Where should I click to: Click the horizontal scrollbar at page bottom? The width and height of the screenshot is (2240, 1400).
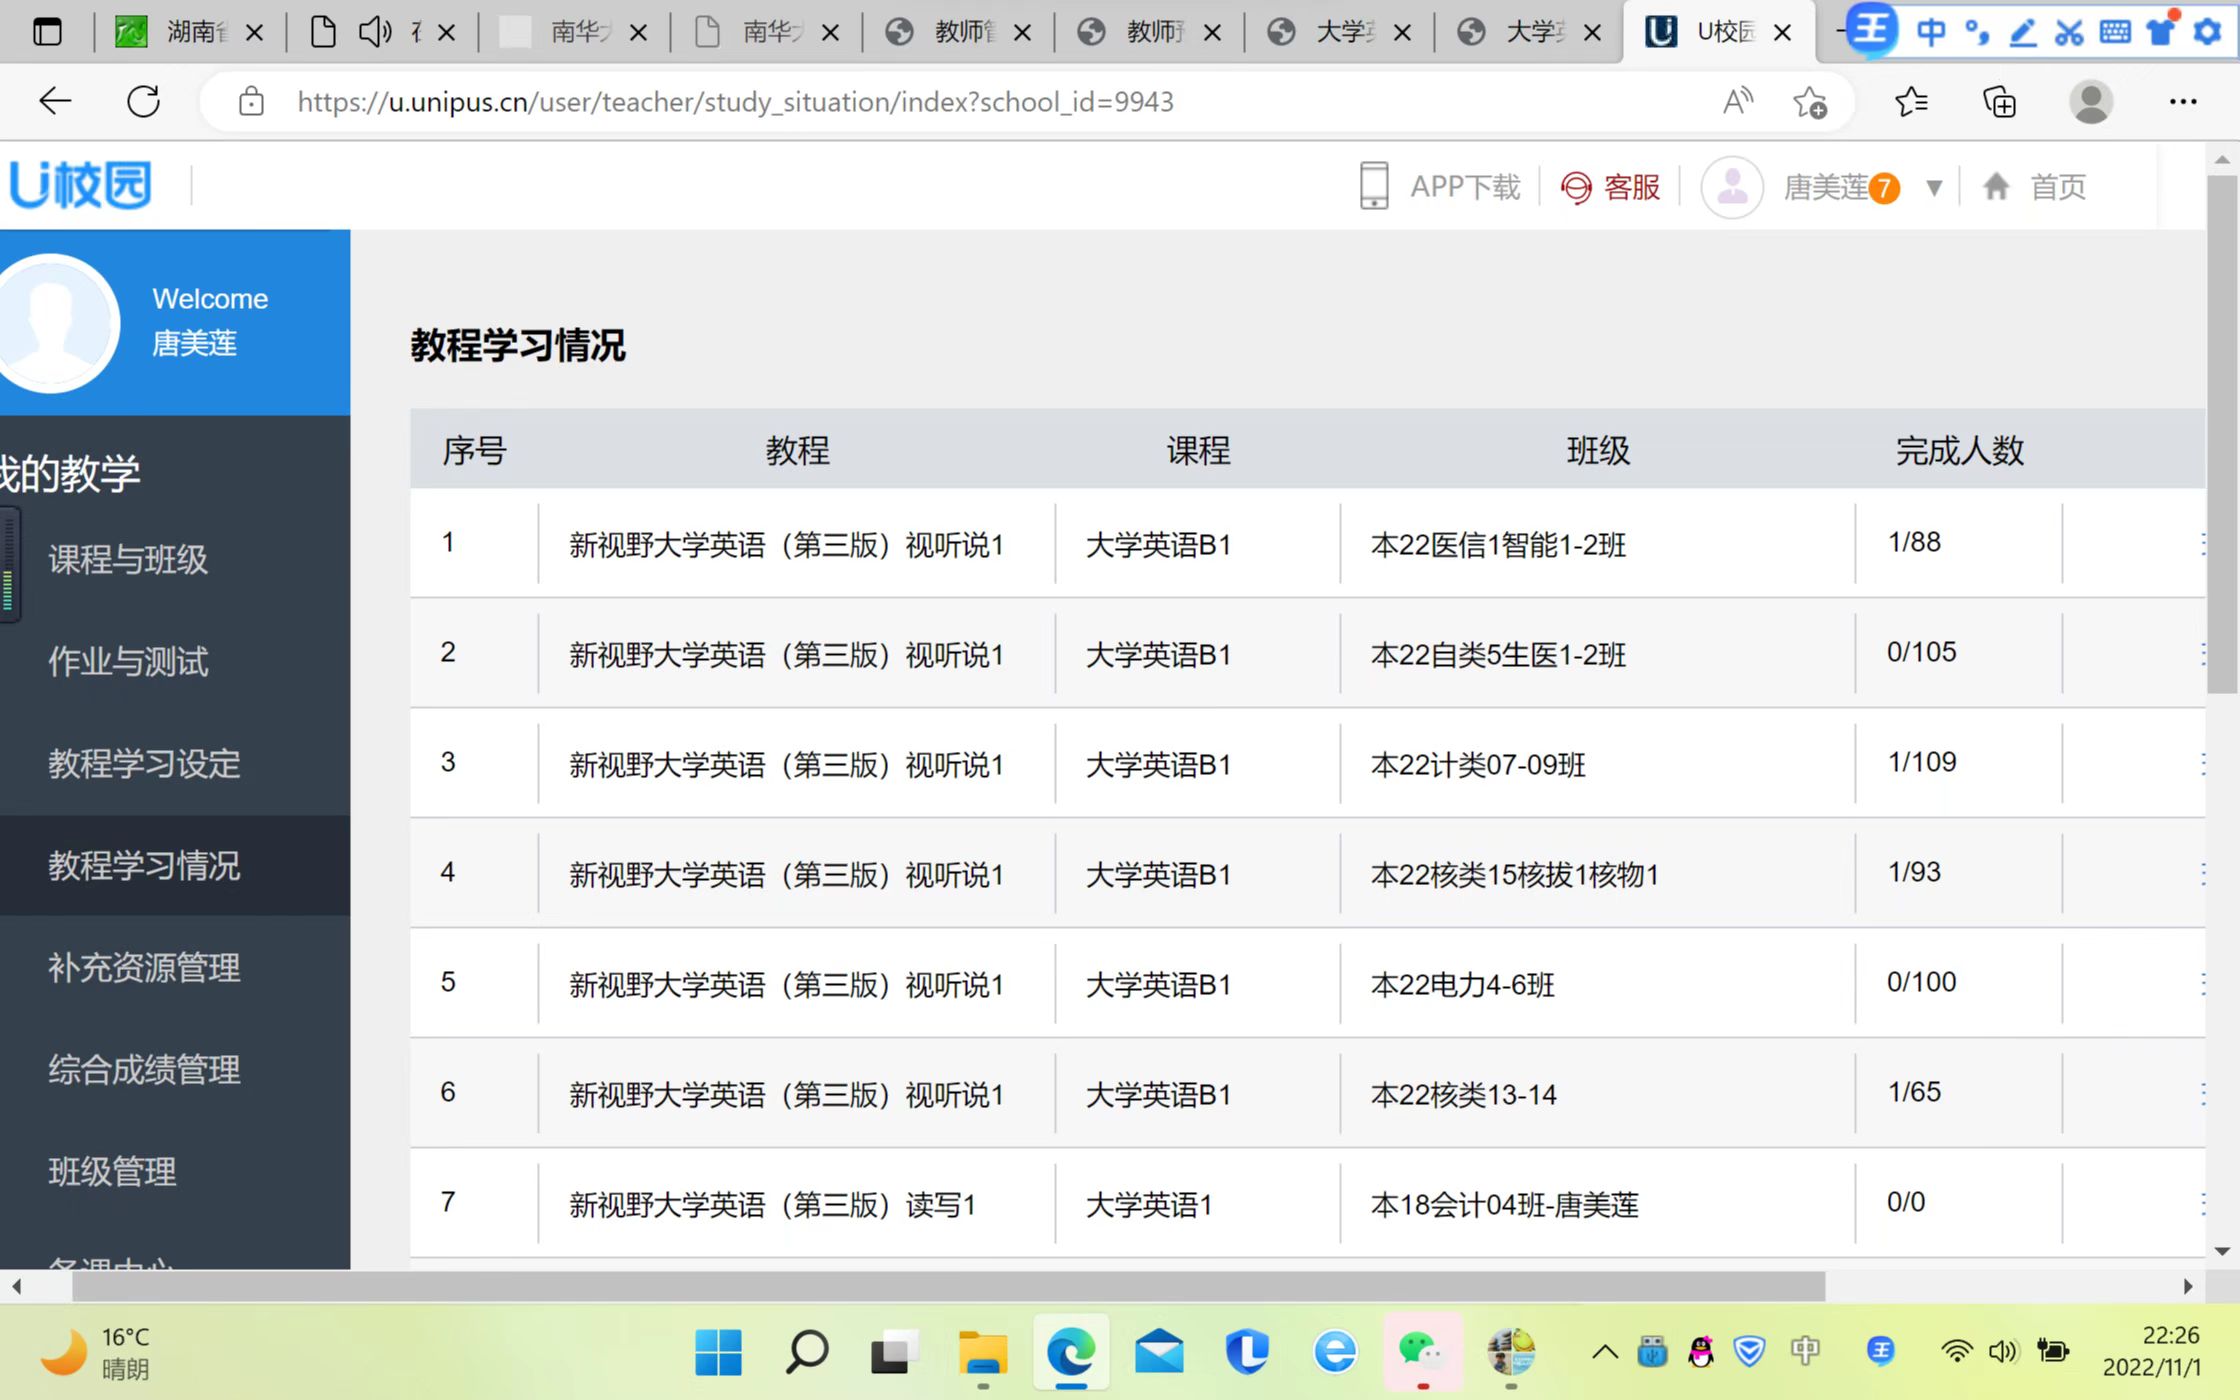[x=948, y=1286]
